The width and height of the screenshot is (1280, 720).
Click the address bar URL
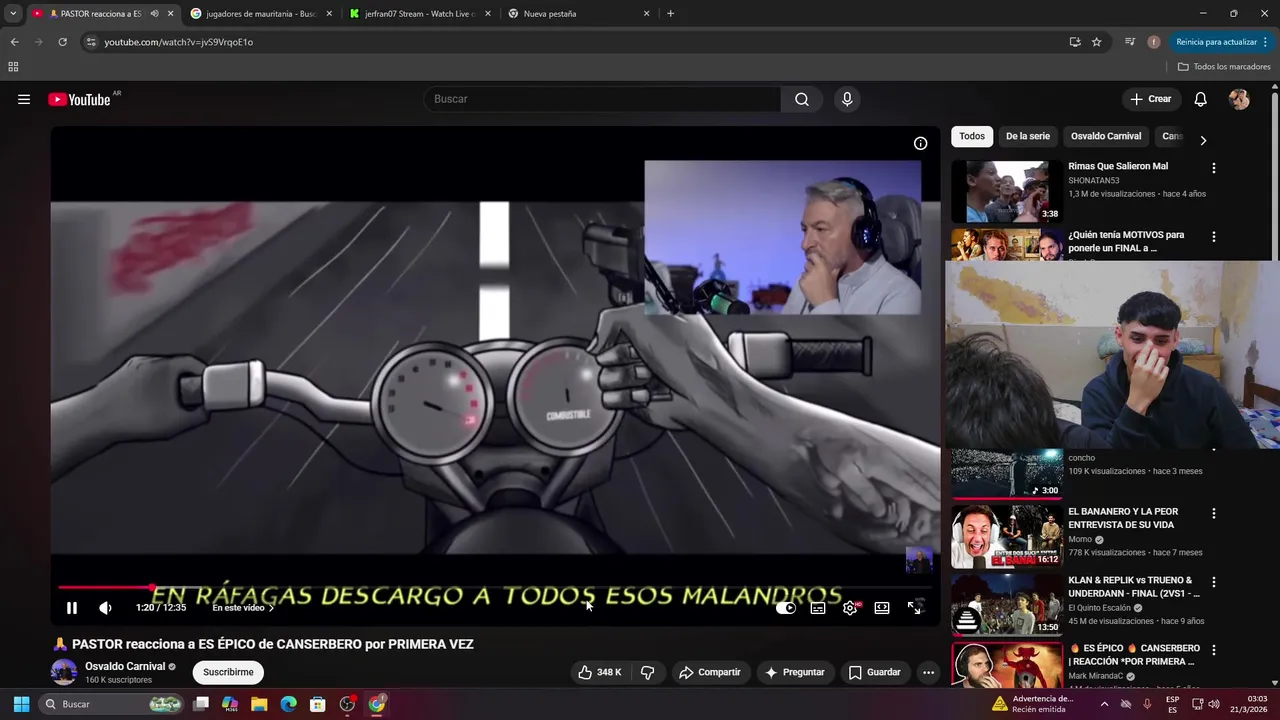(x=179, y=42)
